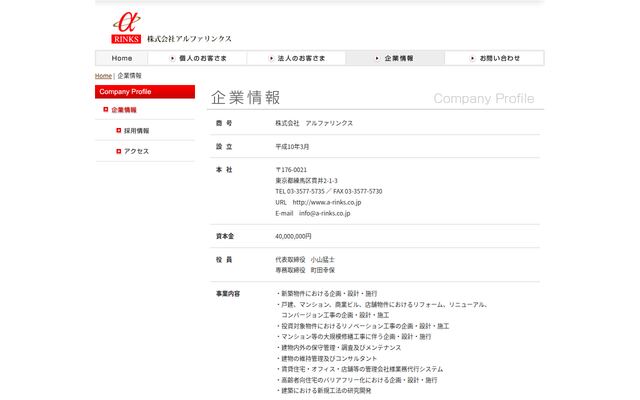The image size is (640, 400).
Task: Select the 企業情報 navigation tab
Action: coord(395,58)
